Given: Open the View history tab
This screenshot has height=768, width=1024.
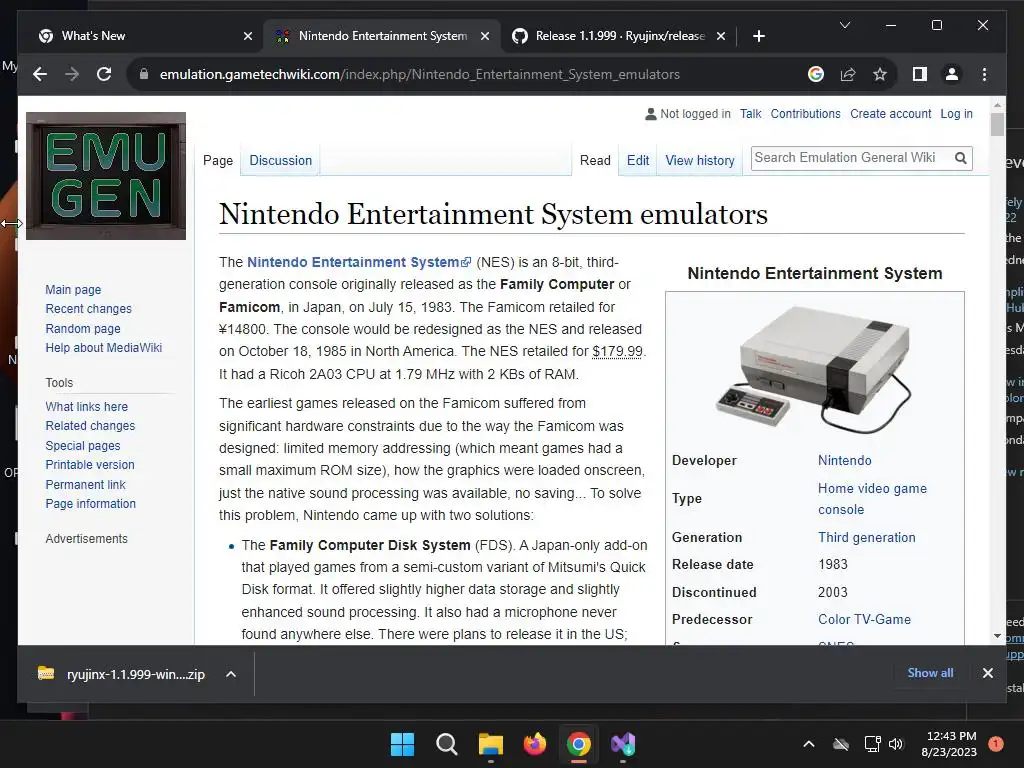Looking at the screenshot, I should point(699,161).
